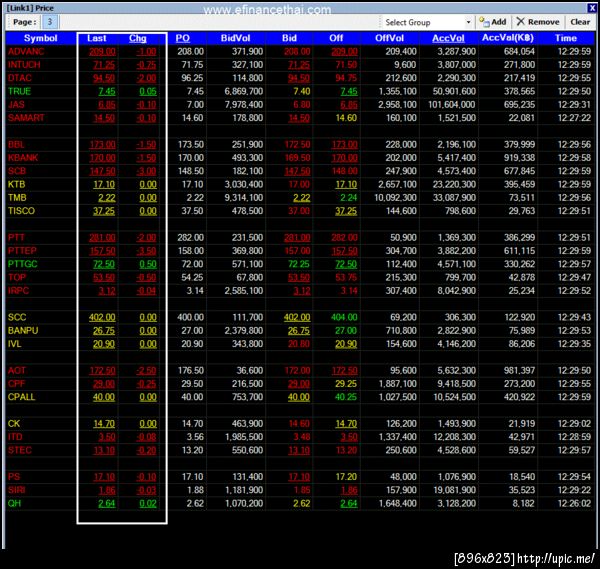Click the Clear button

pyautogui.click(x=580, y=22)
